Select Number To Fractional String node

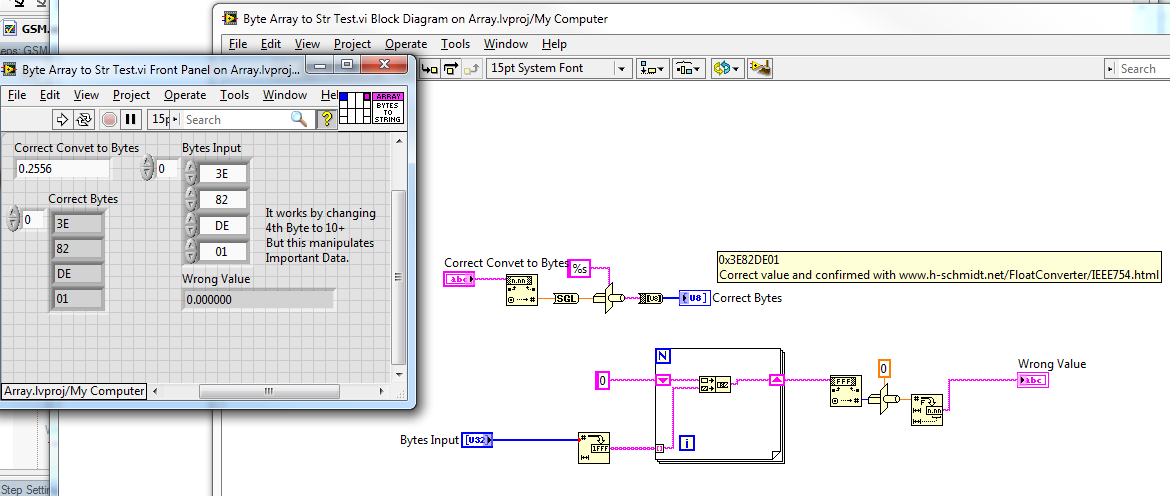point(926,410)
